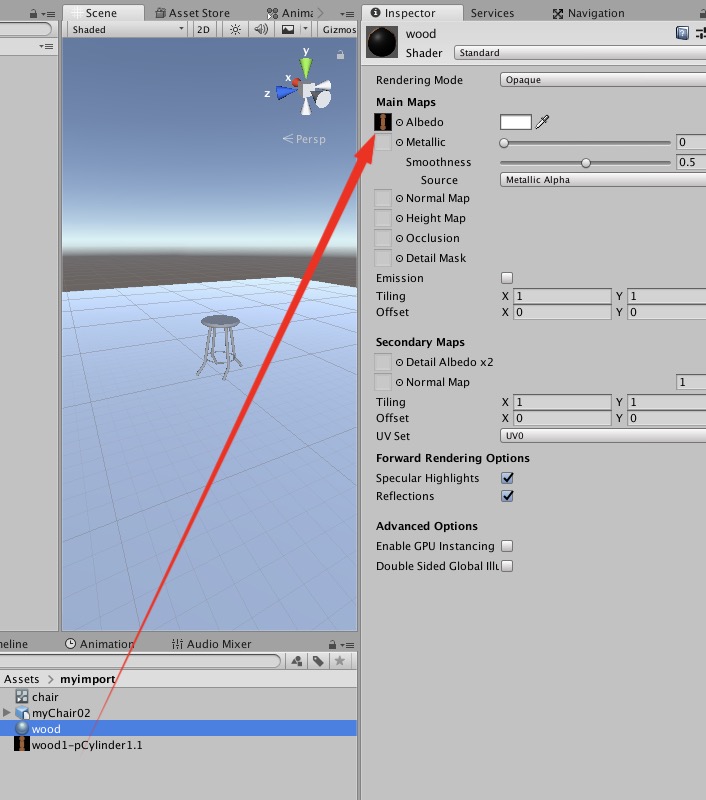Toggle scene effects image icon
Viewport: 706px width, 800px height.
coord(288,30)
